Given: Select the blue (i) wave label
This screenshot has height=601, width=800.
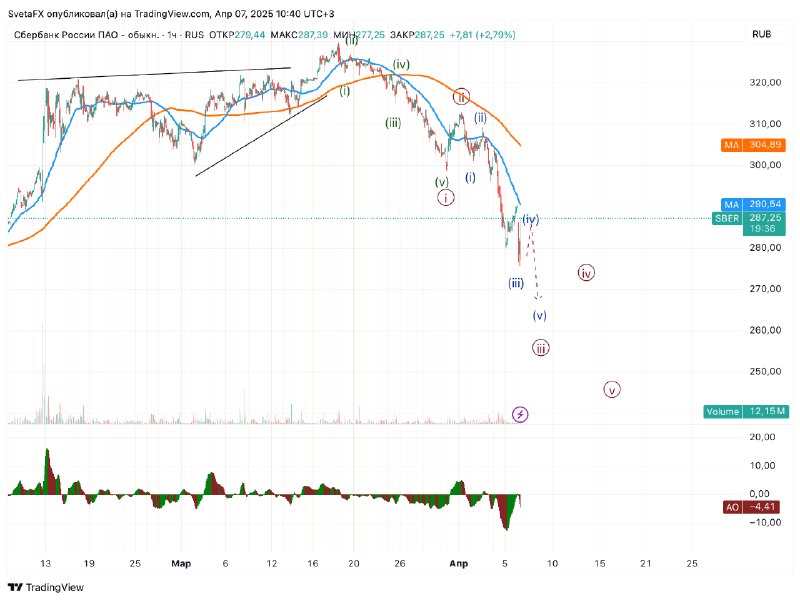Looking at the screenshot, I should [470, 177].
